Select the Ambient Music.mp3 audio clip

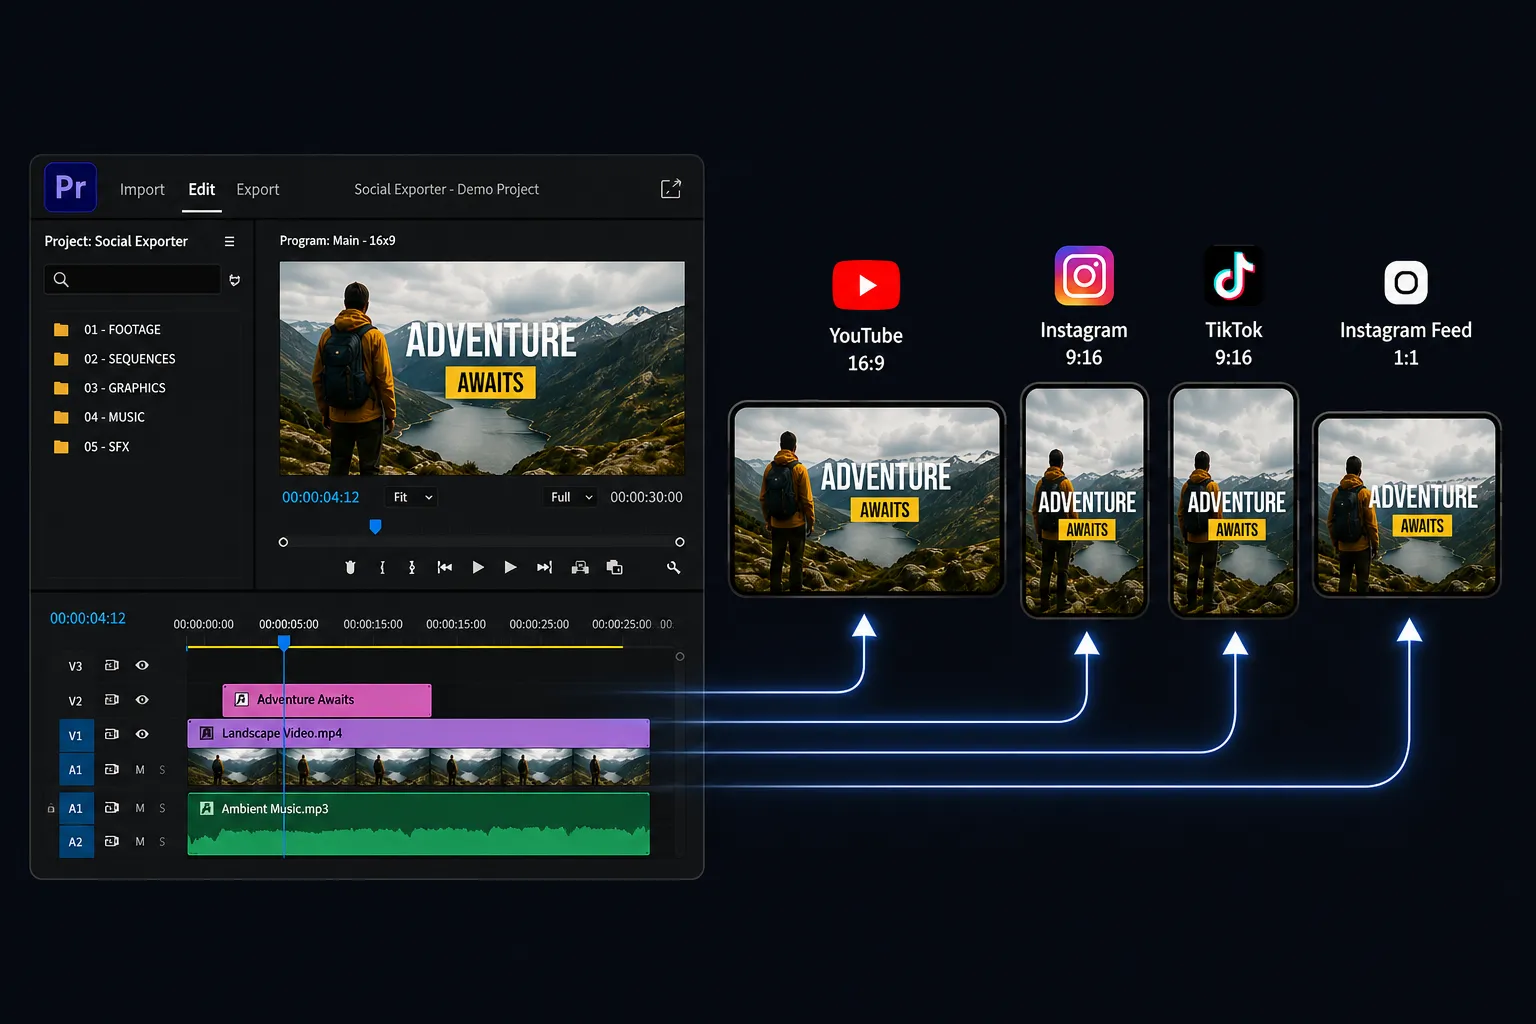click(418, 824)
